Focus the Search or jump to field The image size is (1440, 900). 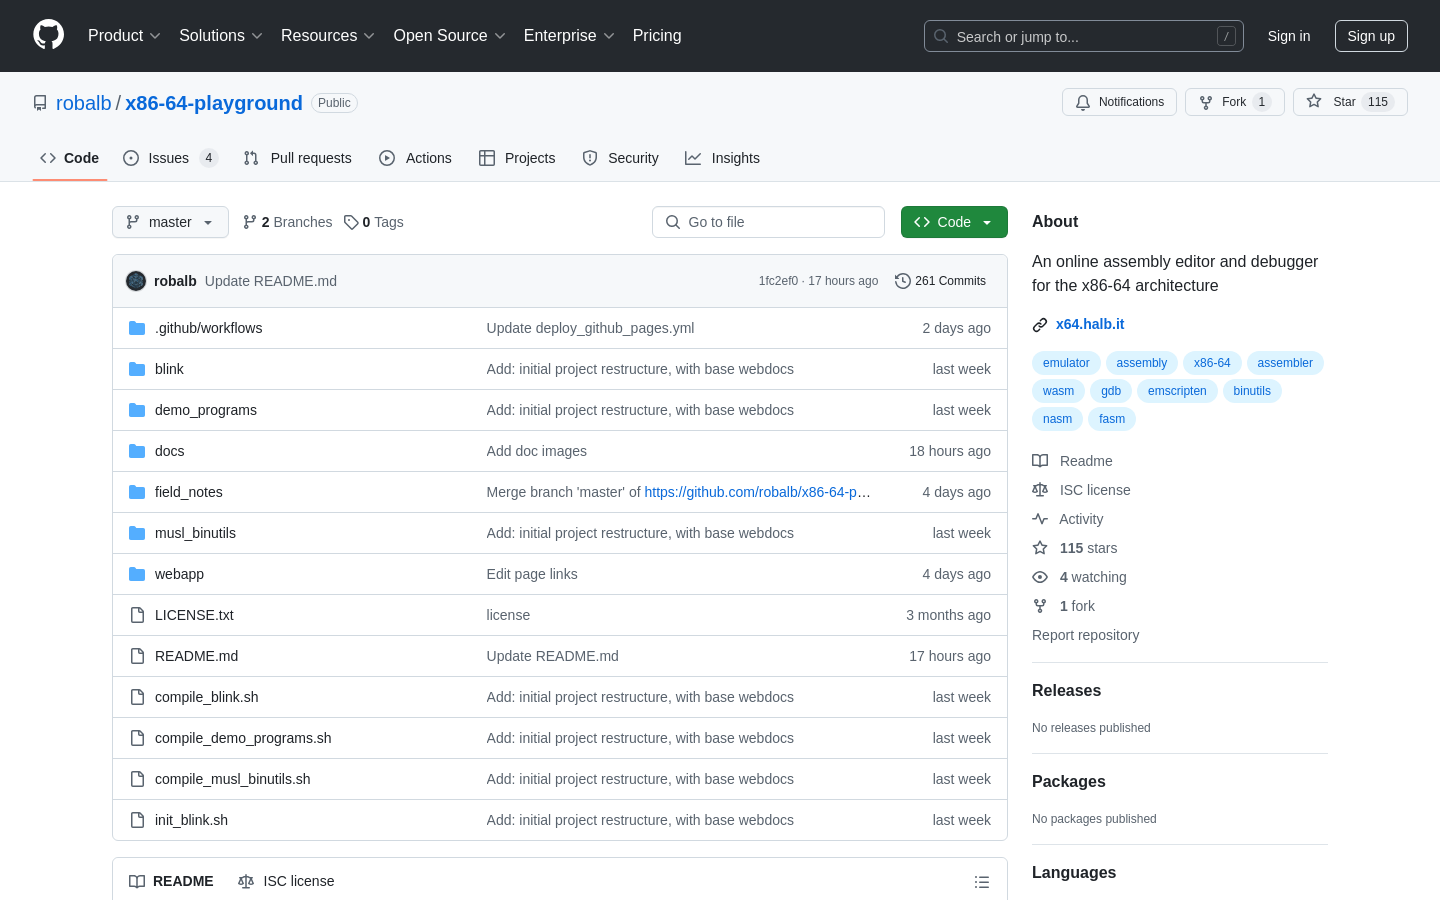1084,36
